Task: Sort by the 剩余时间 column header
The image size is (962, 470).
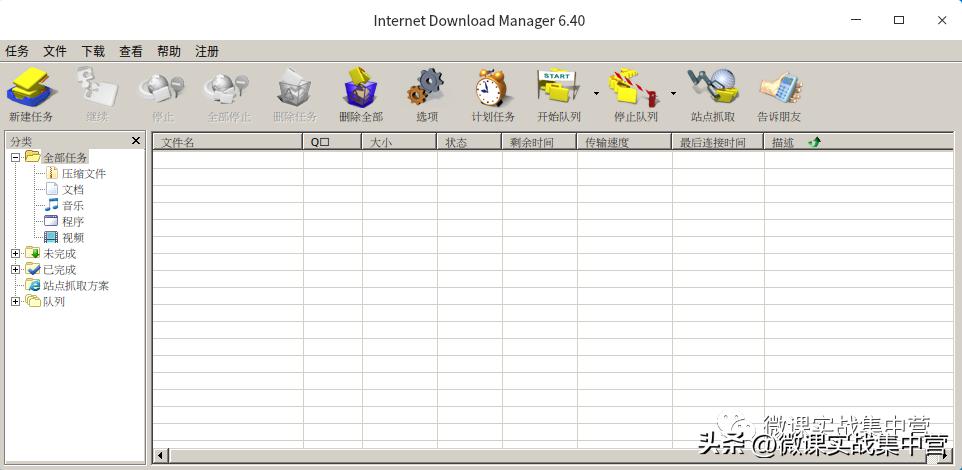Action: pos(539,142)
